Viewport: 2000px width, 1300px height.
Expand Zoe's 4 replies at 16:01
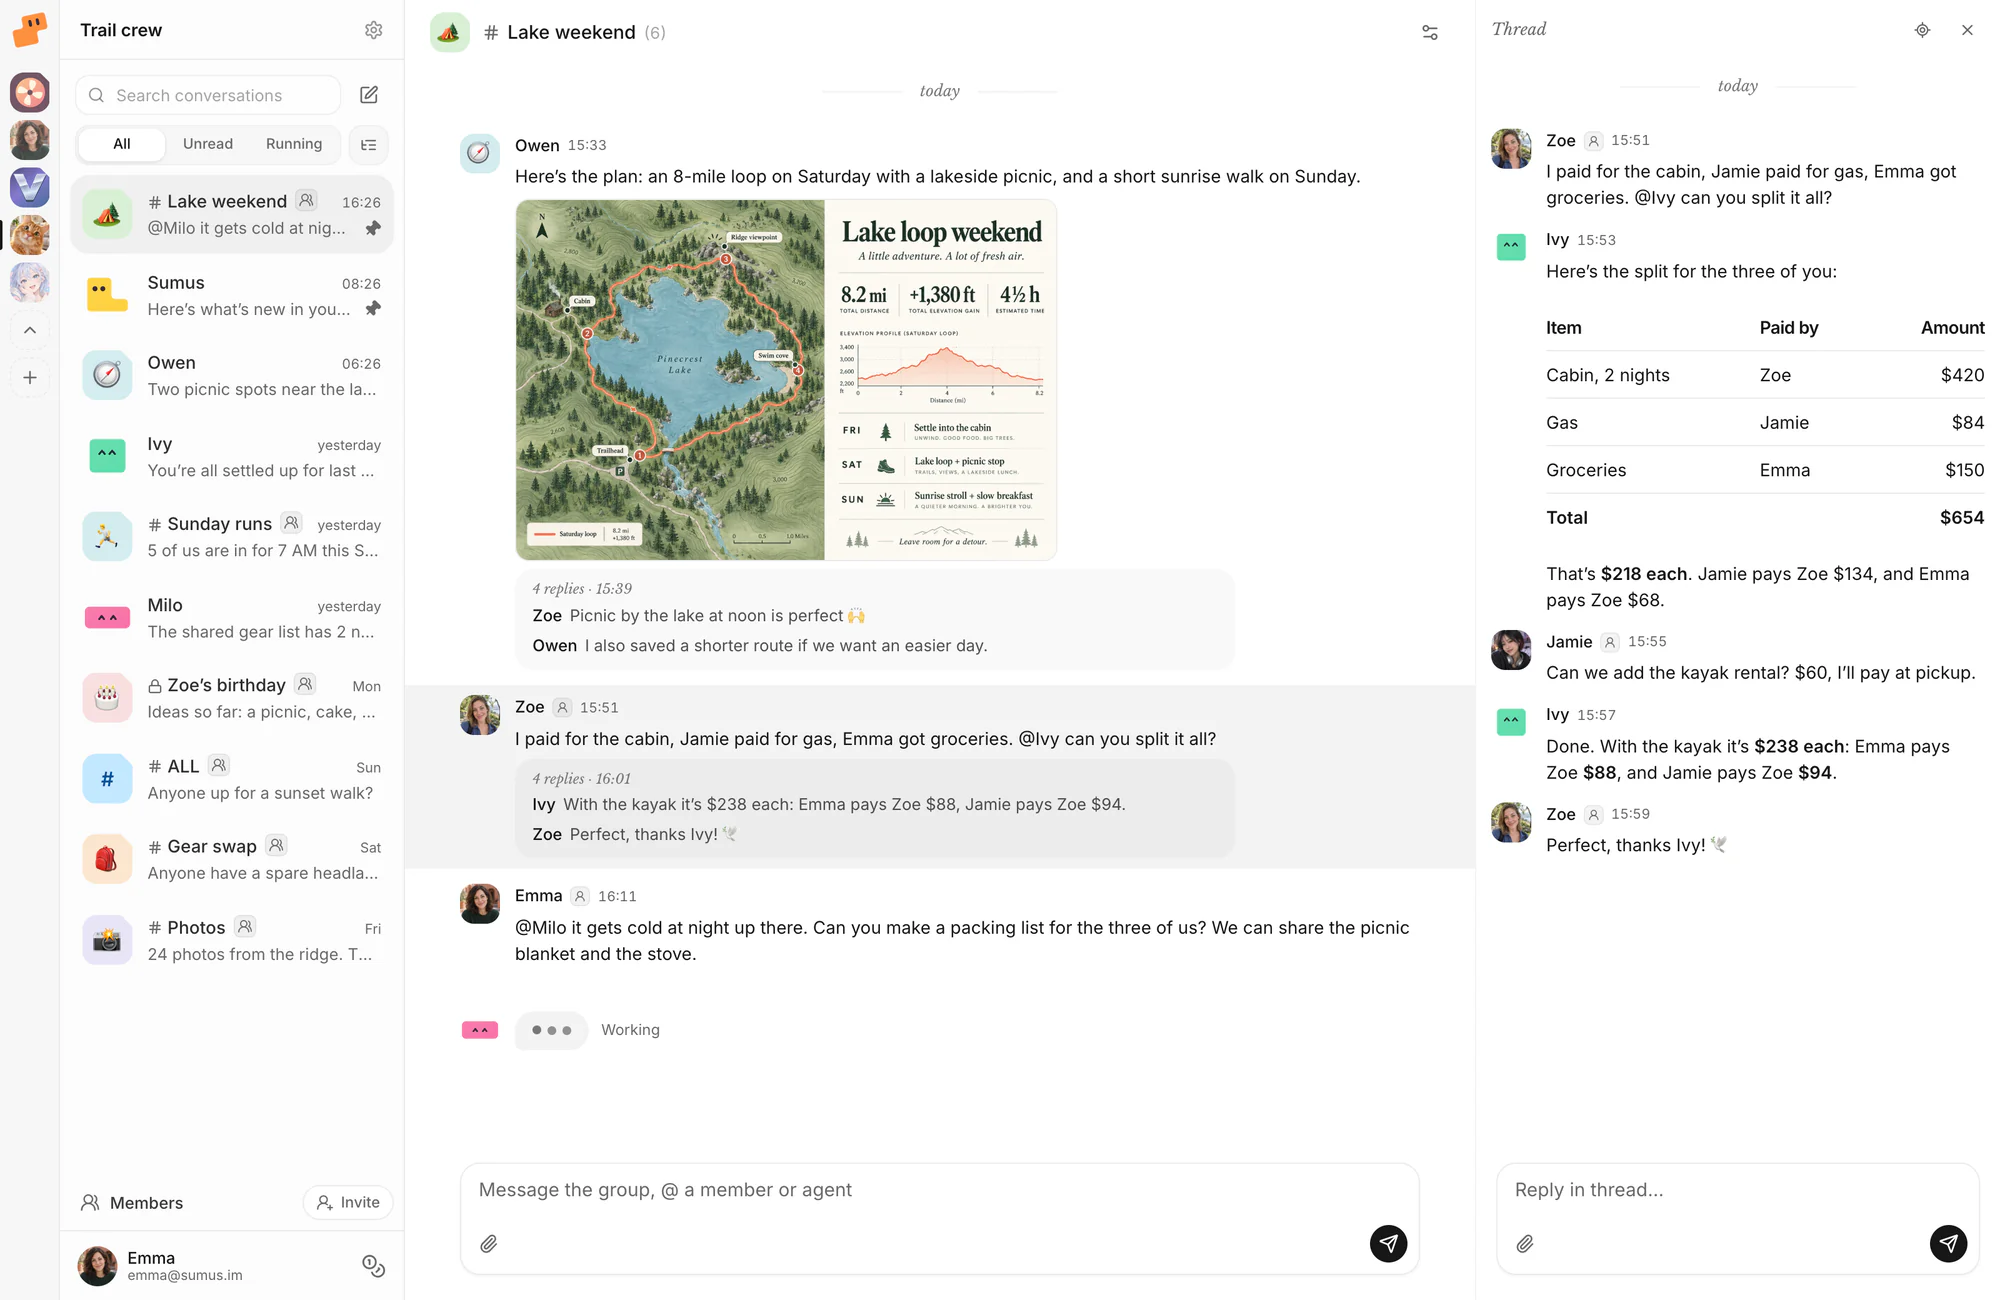pyautogui.click(x=875, y=807)
